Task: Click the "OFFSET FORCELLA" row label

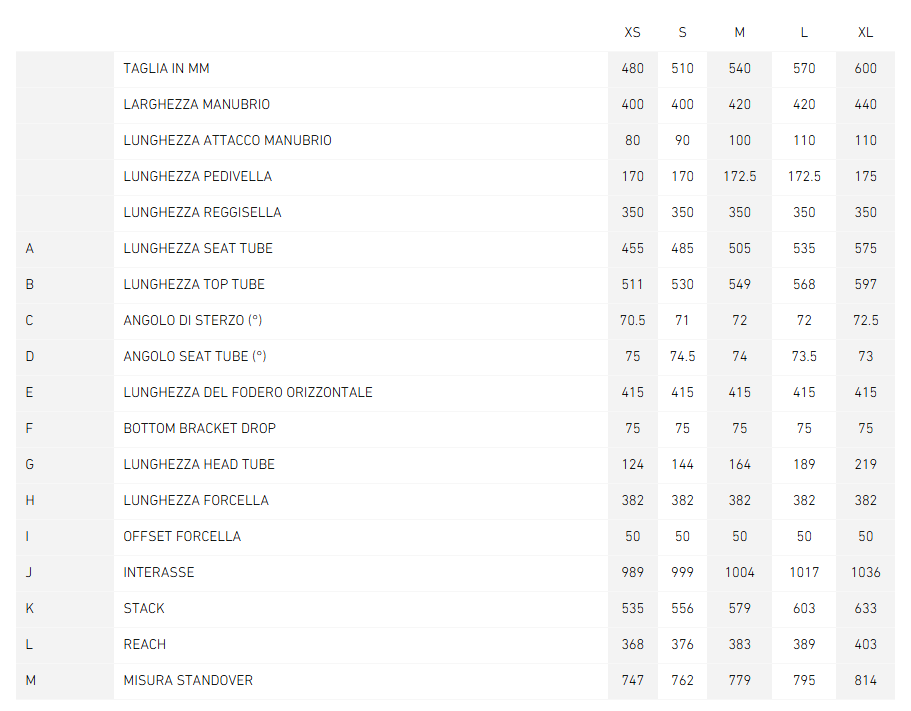Action: pyautogui.click(x=182, y=536)
